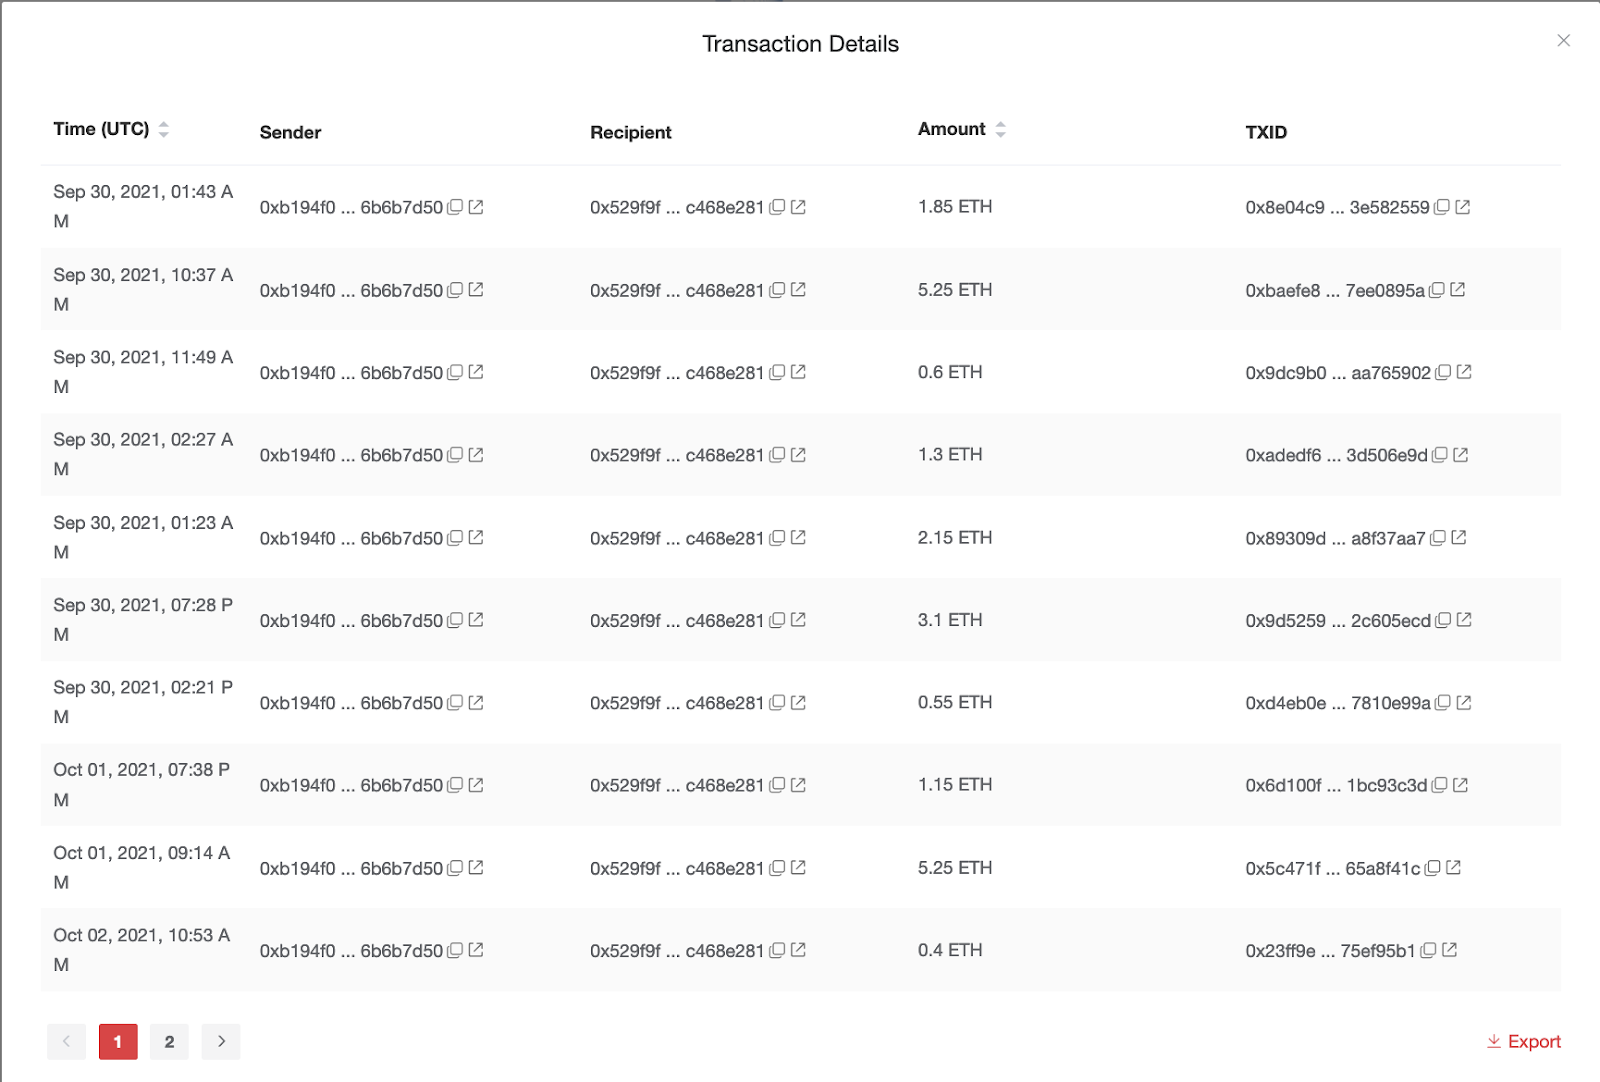Screen dimensions: 1600x1082
Task: Copy sender address in 0.4 ETH row
Action: point(455,950)
